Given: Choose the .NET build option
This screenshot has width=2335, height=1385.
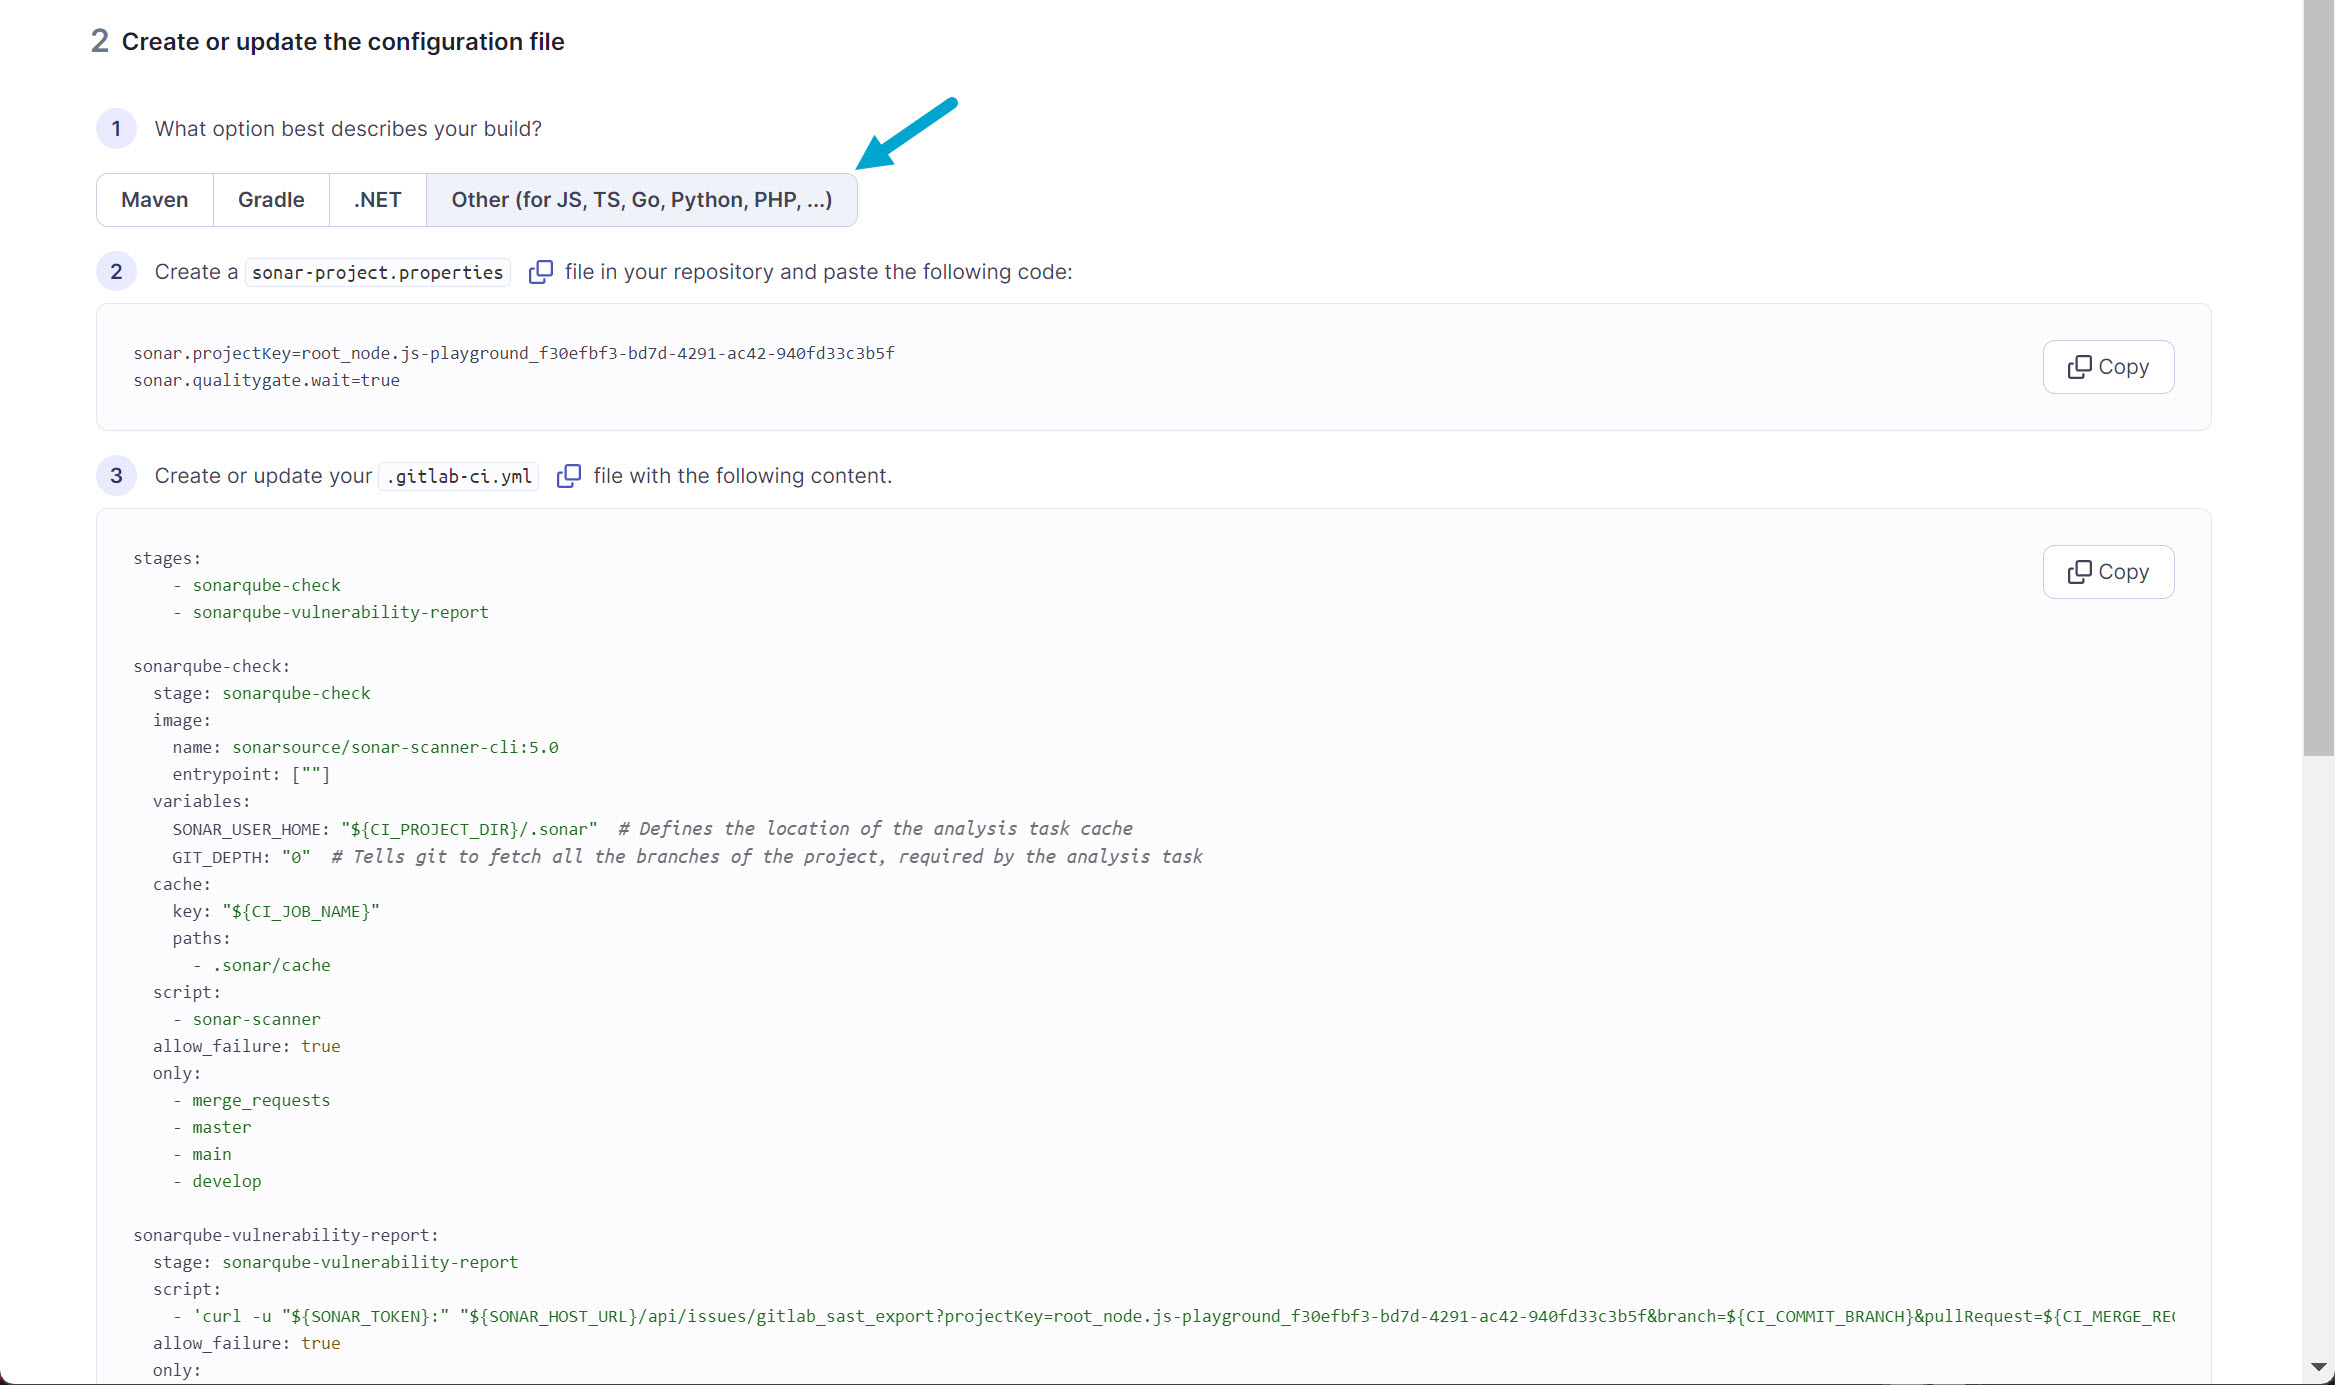Looking at the screenshot, I should [377, 199].
